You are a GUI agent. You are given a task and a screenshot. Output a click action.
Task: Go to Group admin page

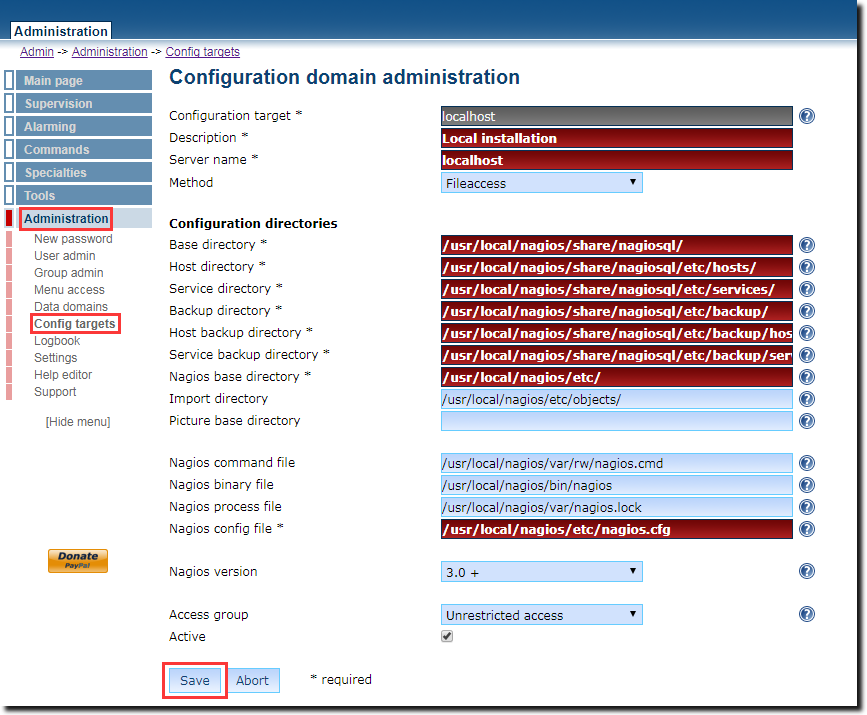[69, 273]
